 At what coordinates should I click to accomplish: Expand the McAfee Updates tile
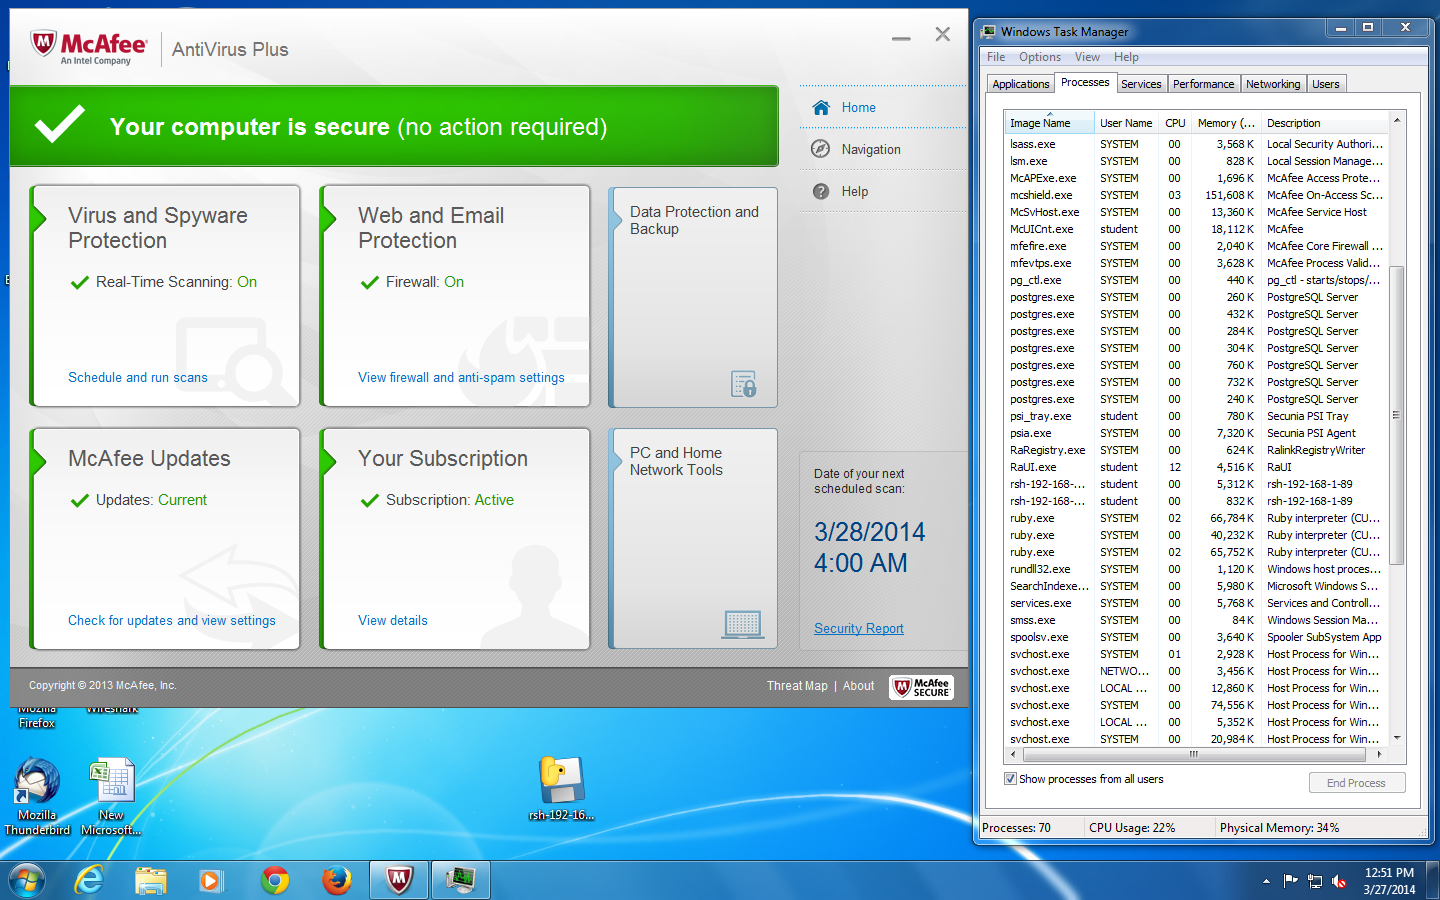(165, 539)
